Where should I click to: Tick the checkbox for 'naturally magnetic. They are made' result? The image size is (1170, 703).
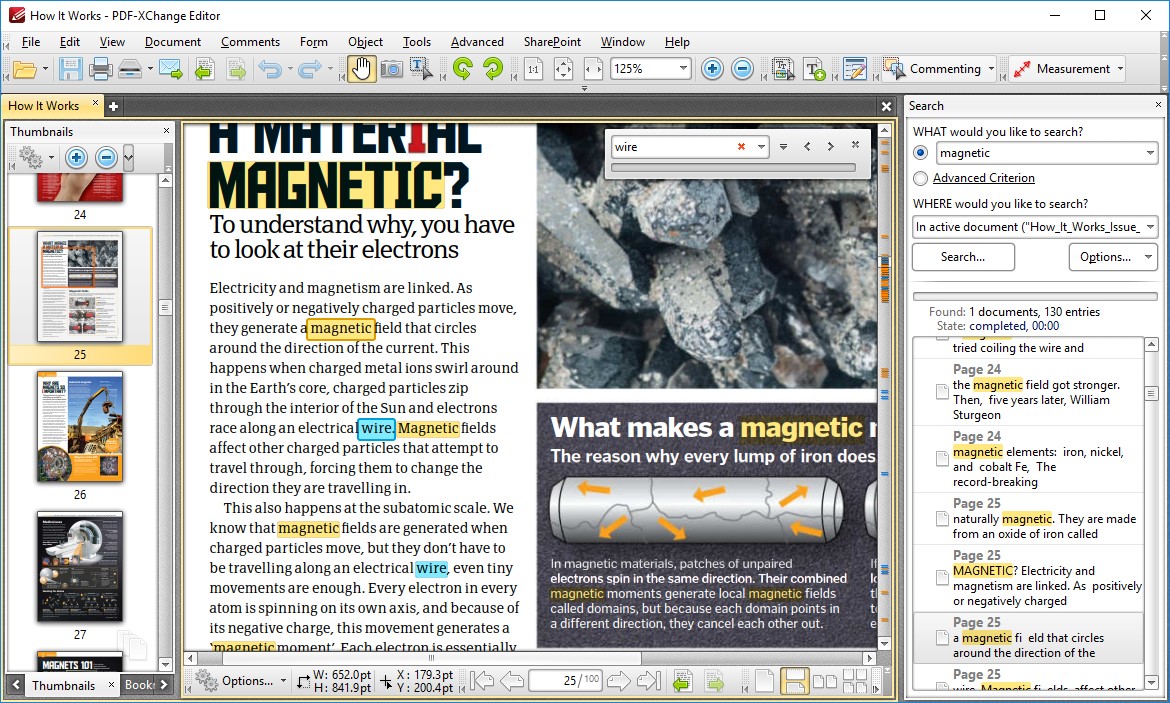point(942,518)
